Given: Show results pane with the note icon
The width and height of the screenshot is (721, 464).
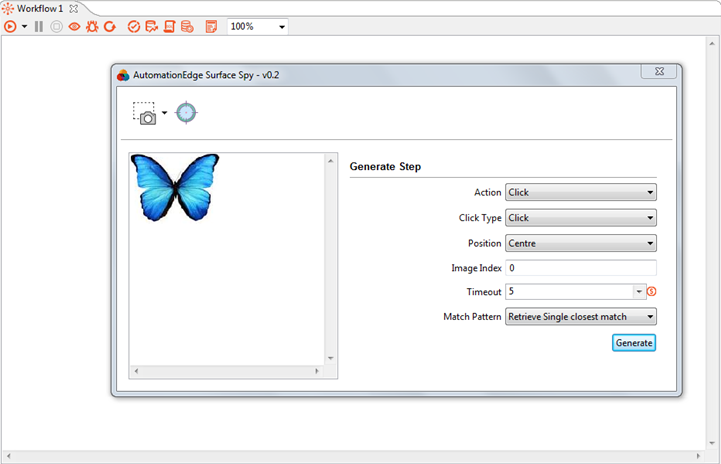Looking at the screenshot, I should 211,27.
